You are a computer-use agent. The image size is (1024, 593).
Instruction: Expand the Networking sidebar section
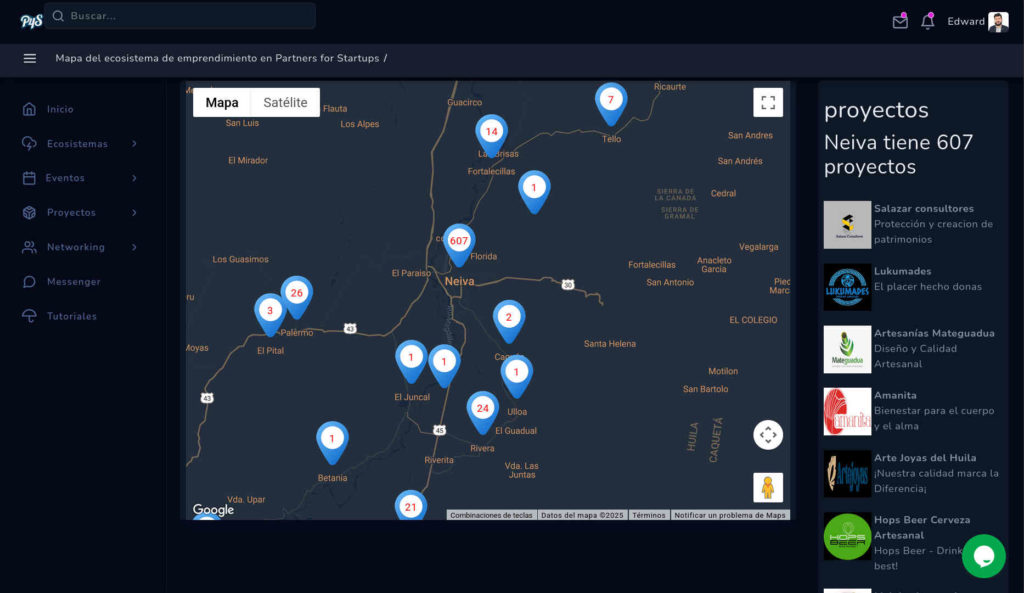78,247
